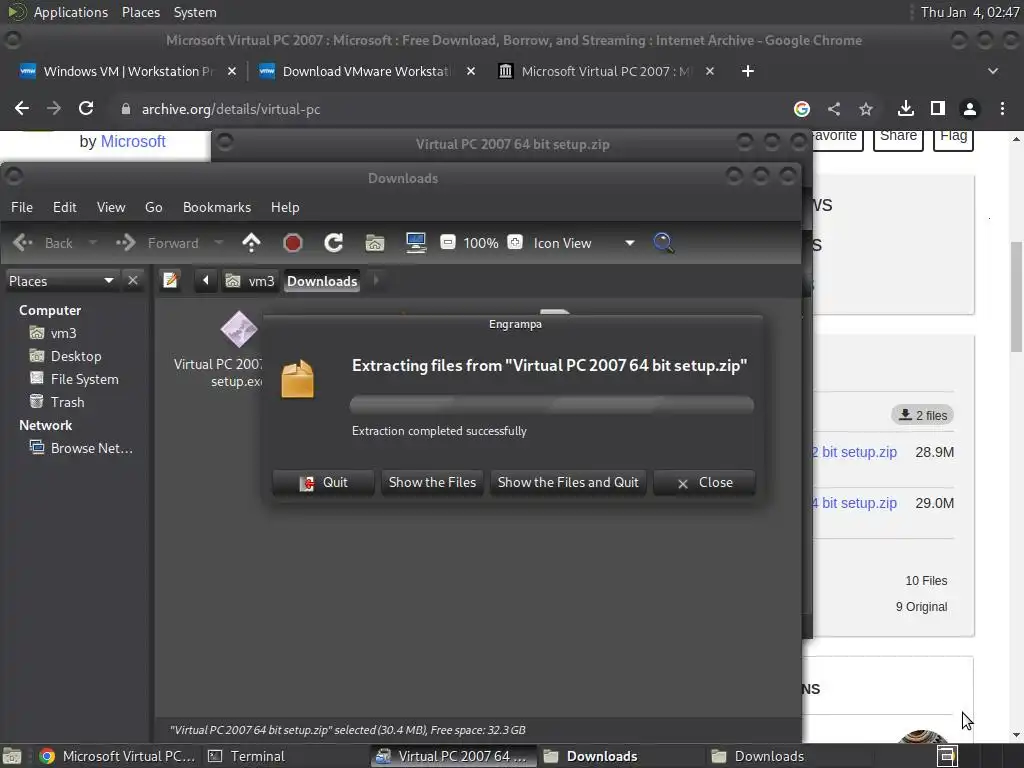Image resolution: width=1024 pixels, height=768 pixels.
Task: Expand the Chrome tab search chevron
Action: (x=993, y=71)
